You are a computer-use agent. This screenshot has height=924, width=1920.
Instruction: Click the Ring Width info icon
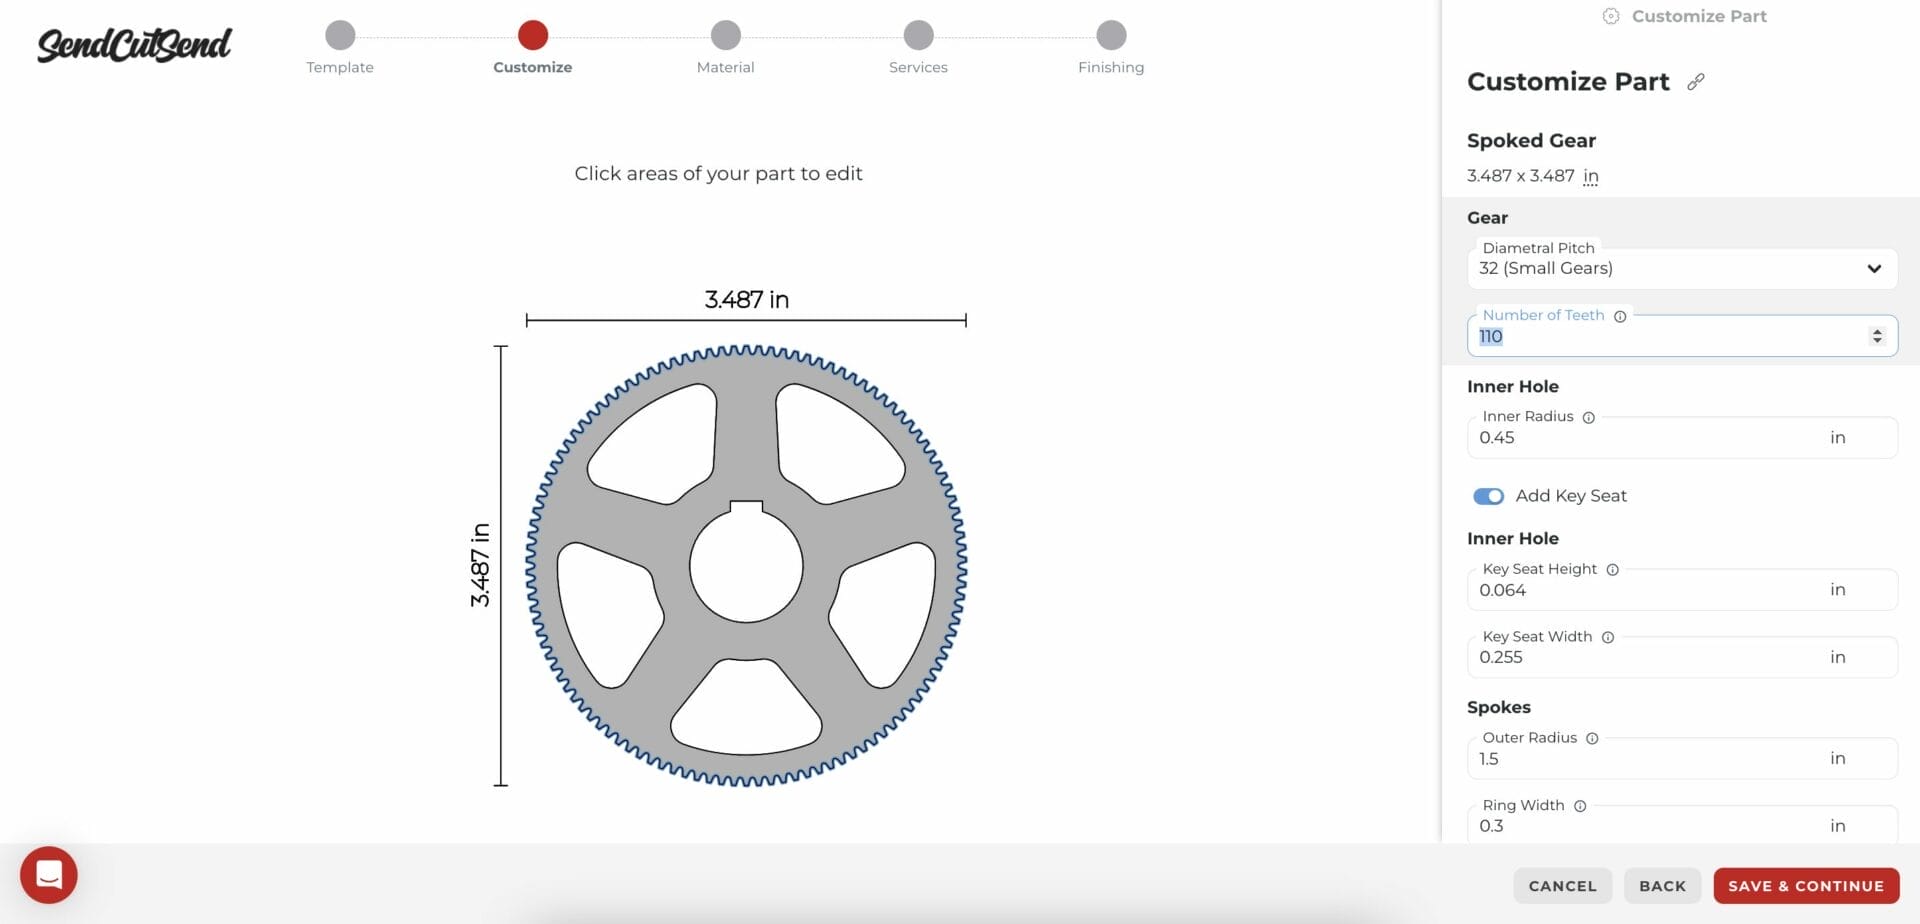tap(1580, 806)
